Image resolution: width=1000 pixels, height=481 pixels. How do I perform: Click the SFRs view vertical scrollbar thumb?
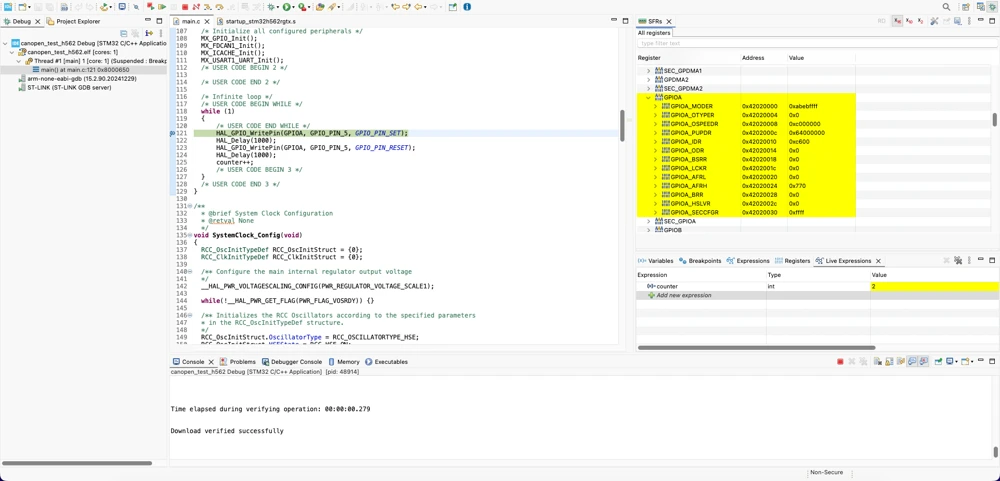[994, 119]
